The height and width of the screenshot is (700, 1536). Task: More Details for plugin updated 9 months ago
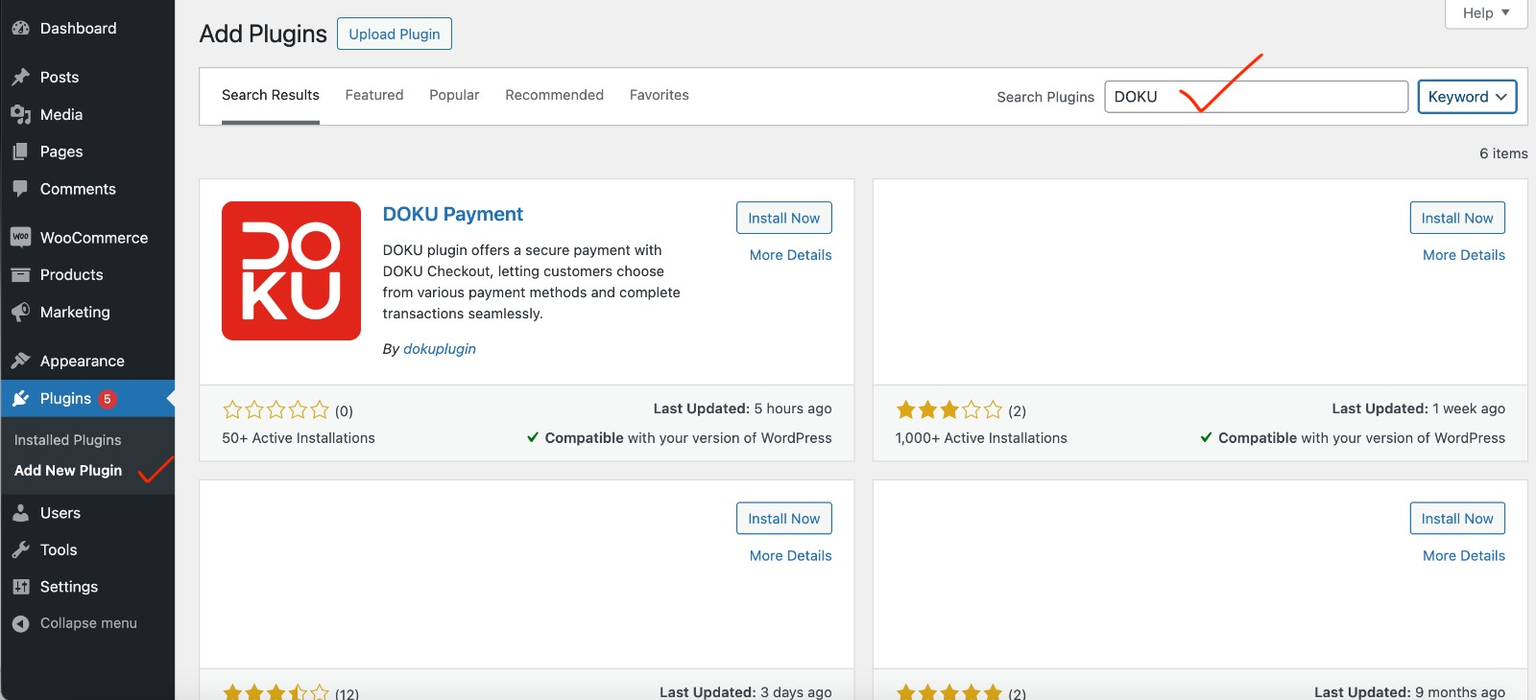click(1463, 556)
